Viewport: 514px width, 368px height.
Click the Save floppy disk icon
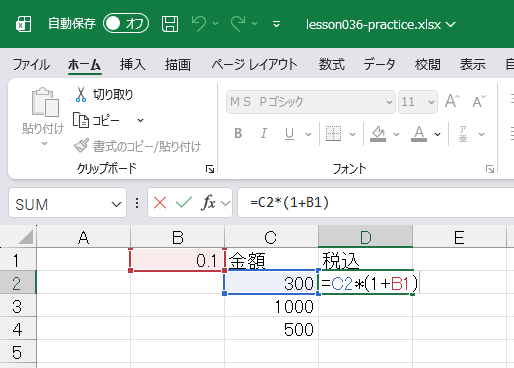pyautogui.click(x=170, y=24)
